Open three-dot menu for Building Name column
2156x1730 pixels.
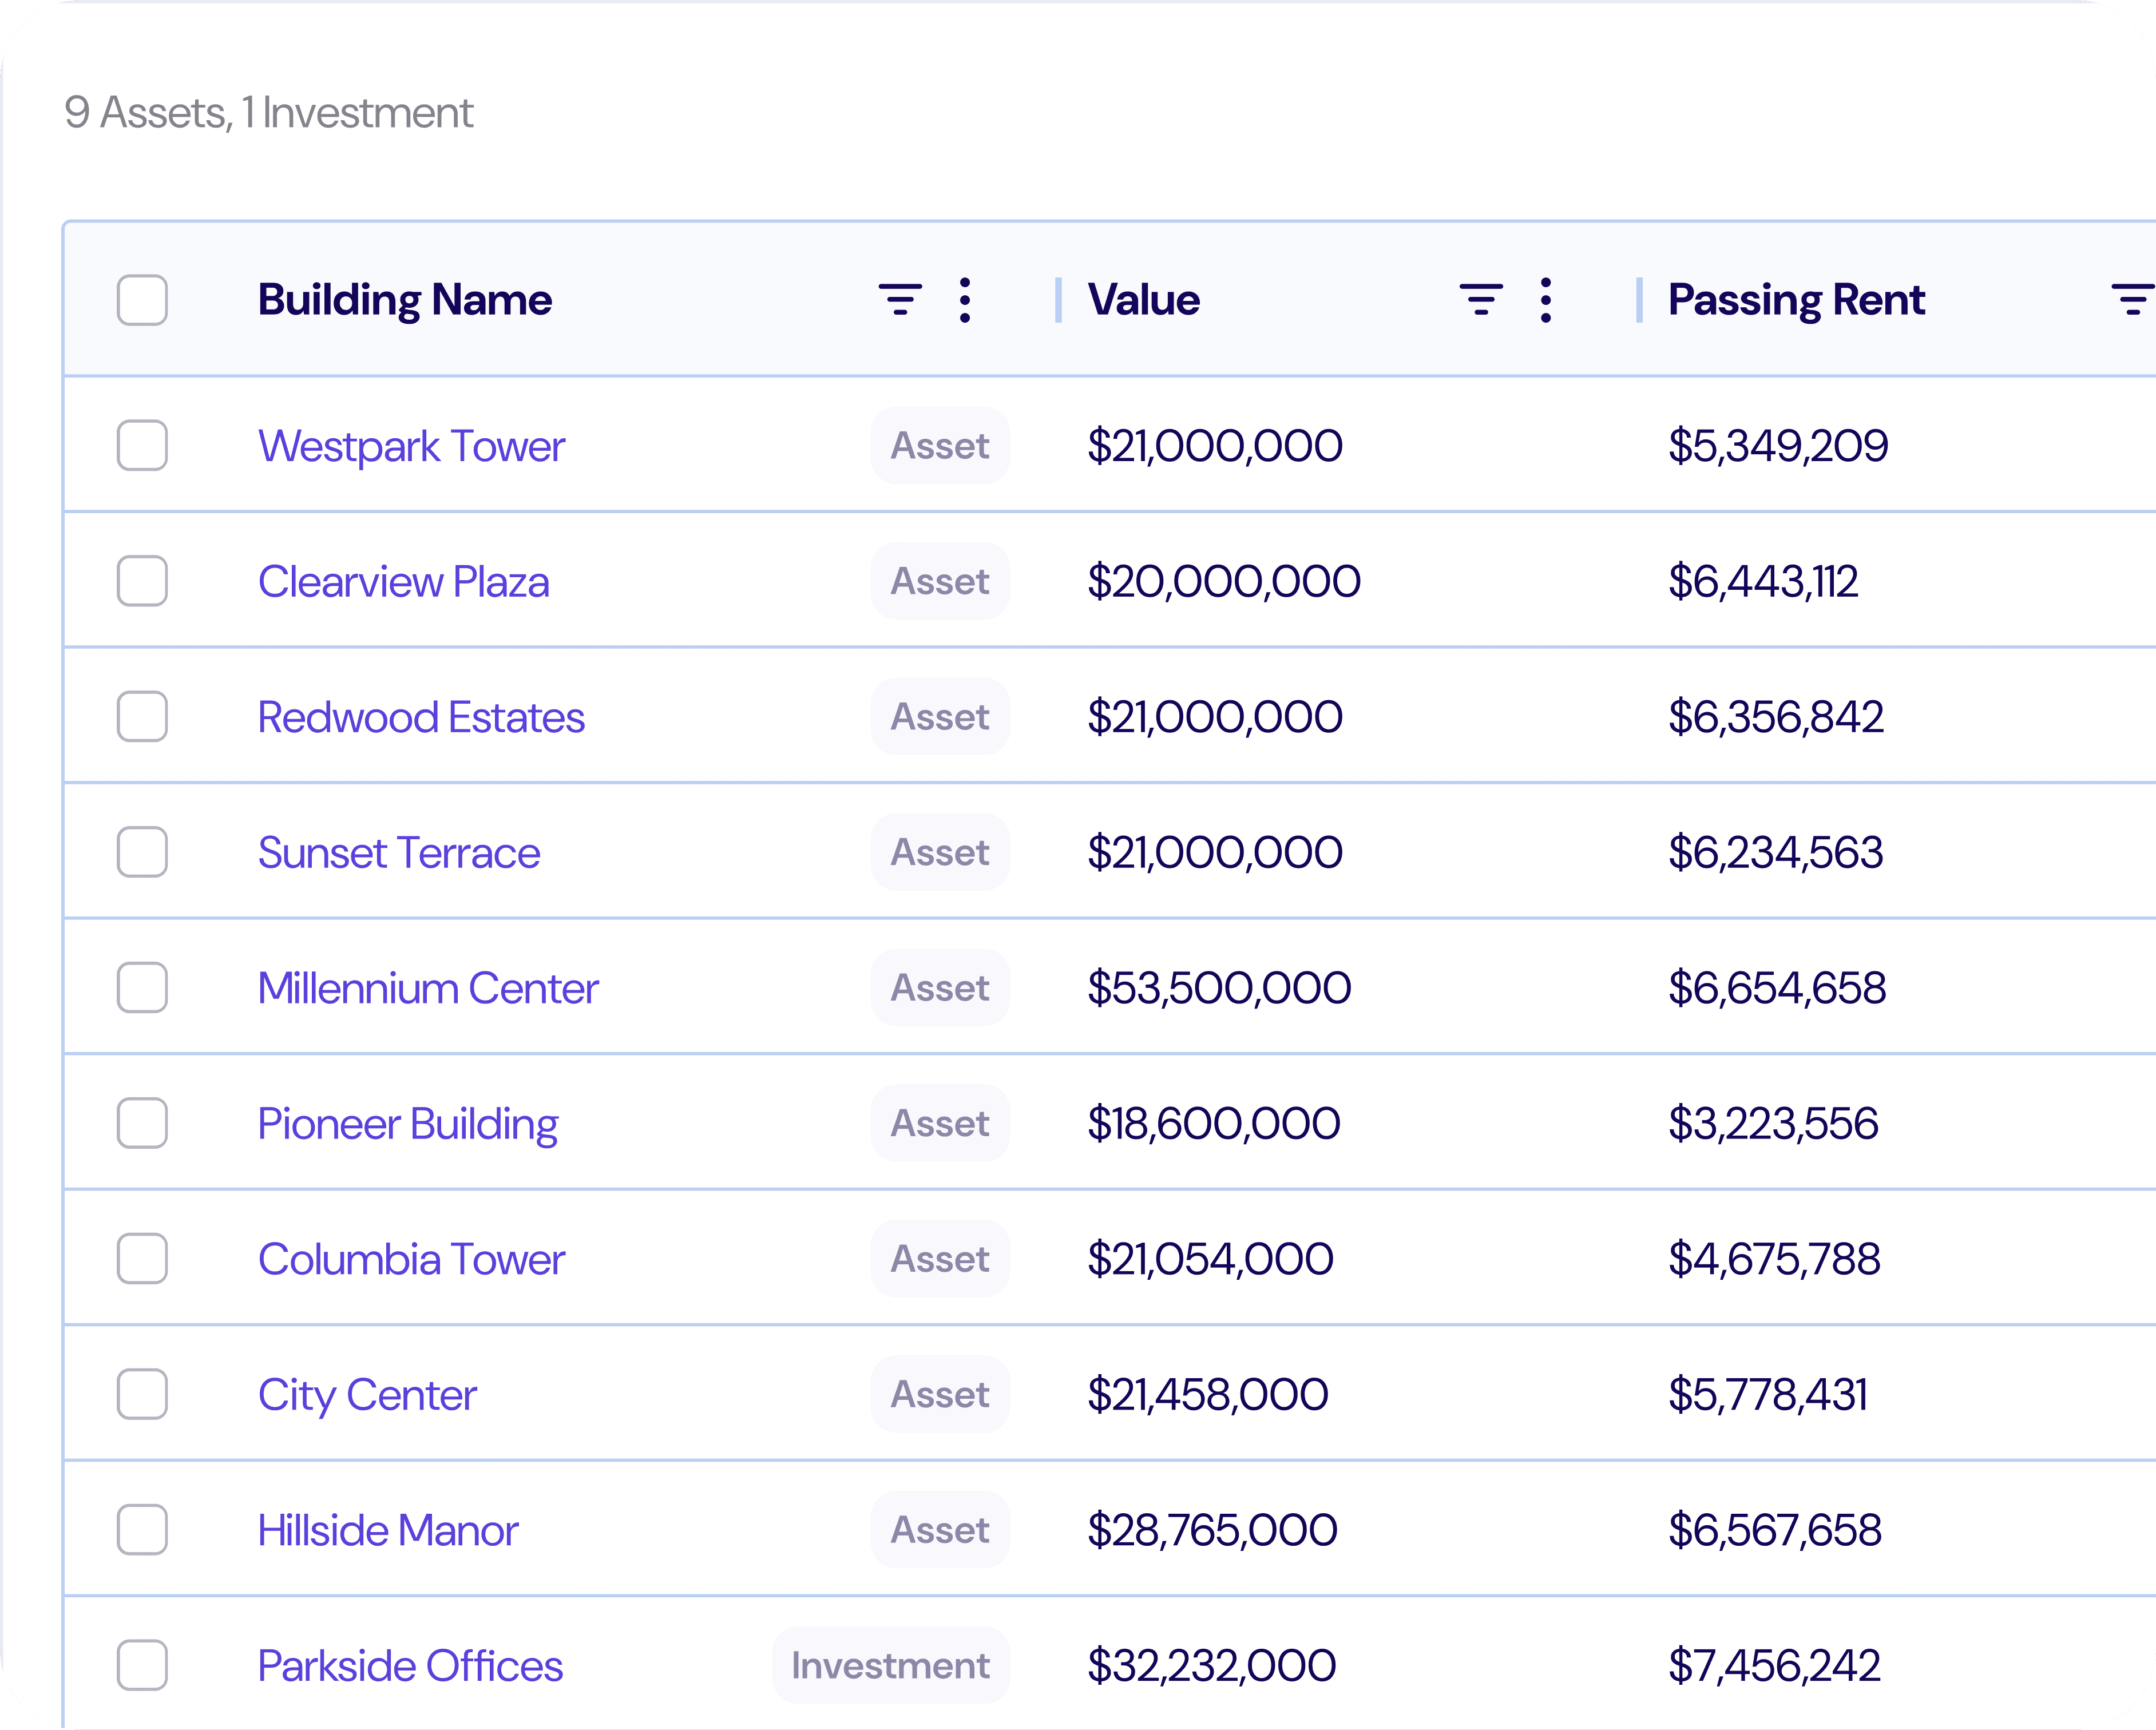(x=964, y=299)
